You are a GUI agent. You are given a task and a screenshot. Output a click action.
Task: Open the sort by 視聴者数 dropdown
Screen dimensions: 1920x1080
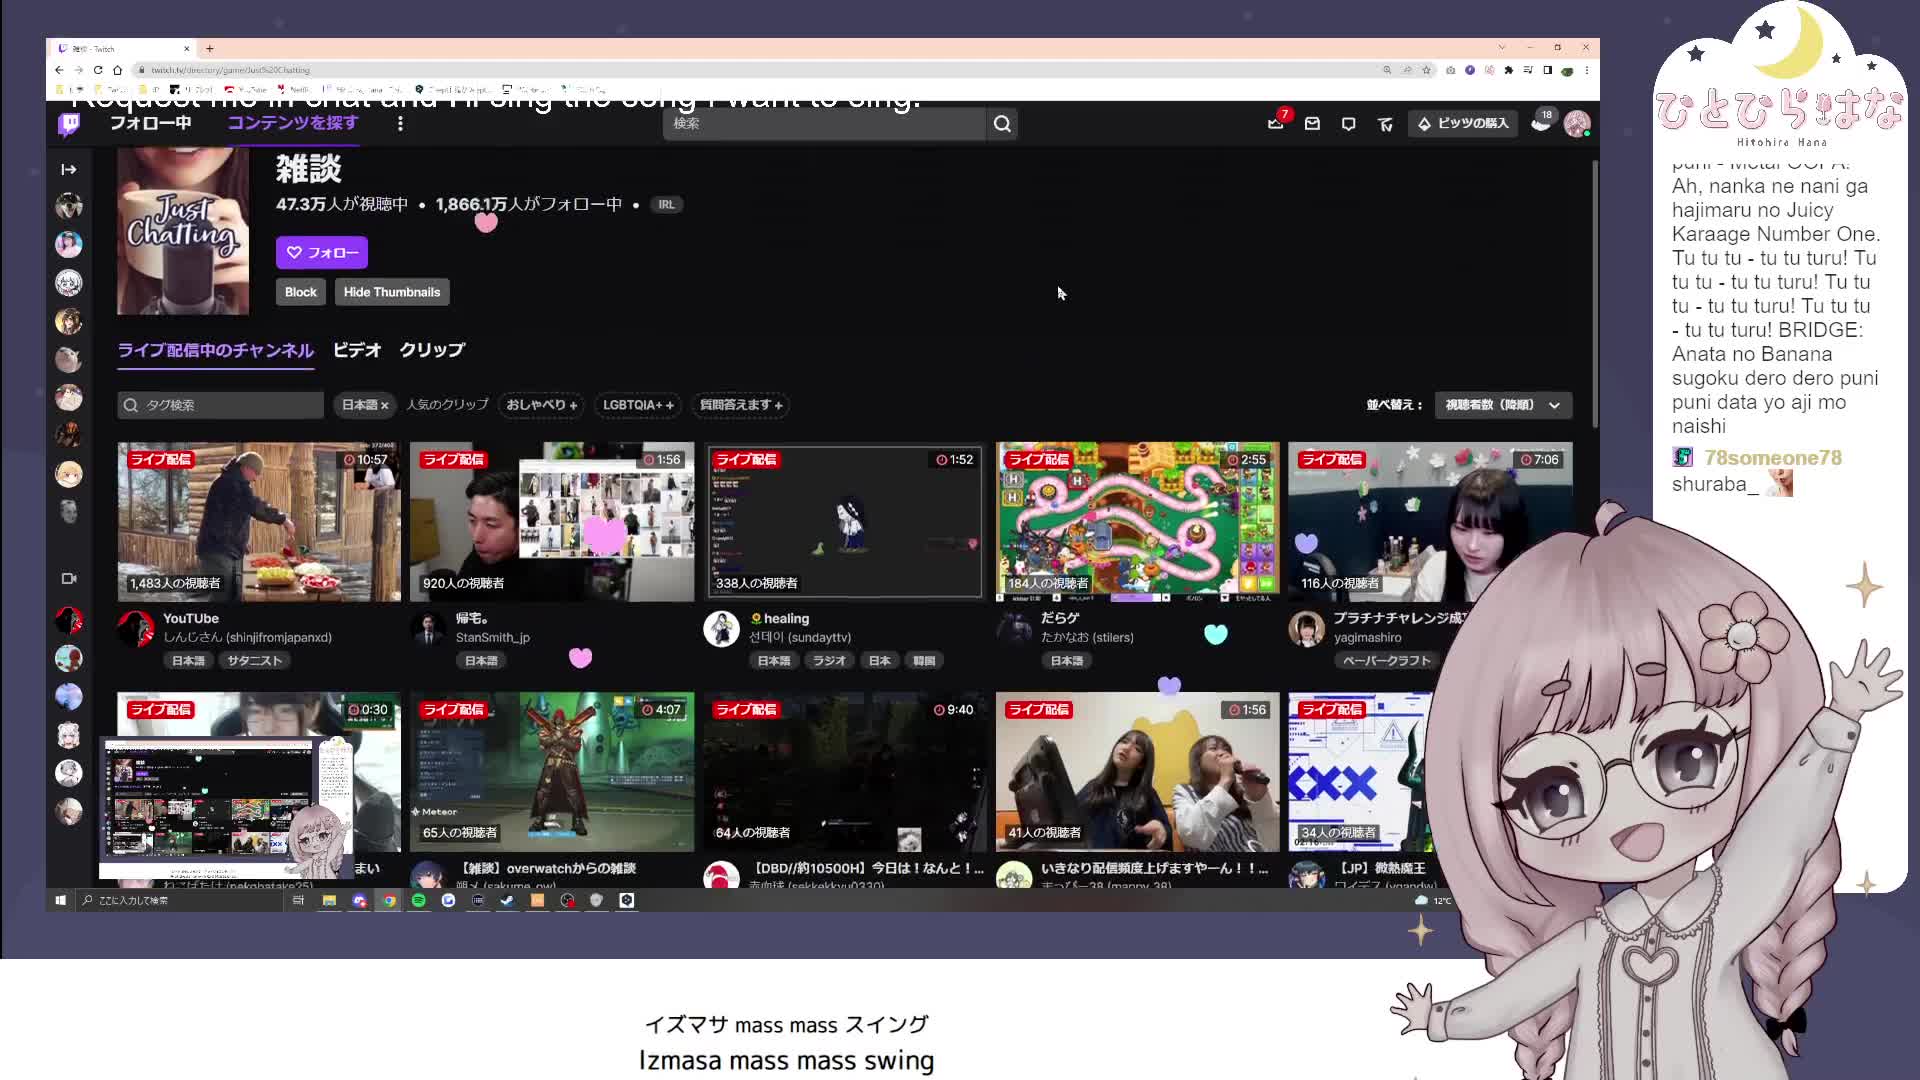pyautogui.click(x=1503, y=405)
